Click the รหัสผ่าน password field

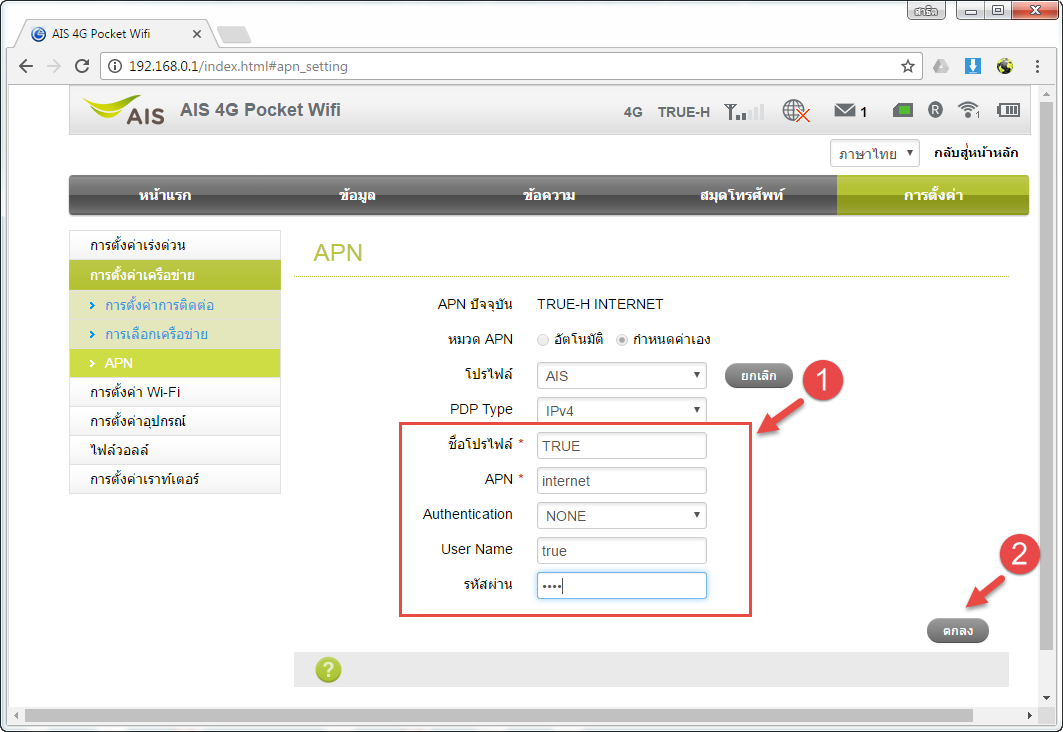tap(622, 586)
